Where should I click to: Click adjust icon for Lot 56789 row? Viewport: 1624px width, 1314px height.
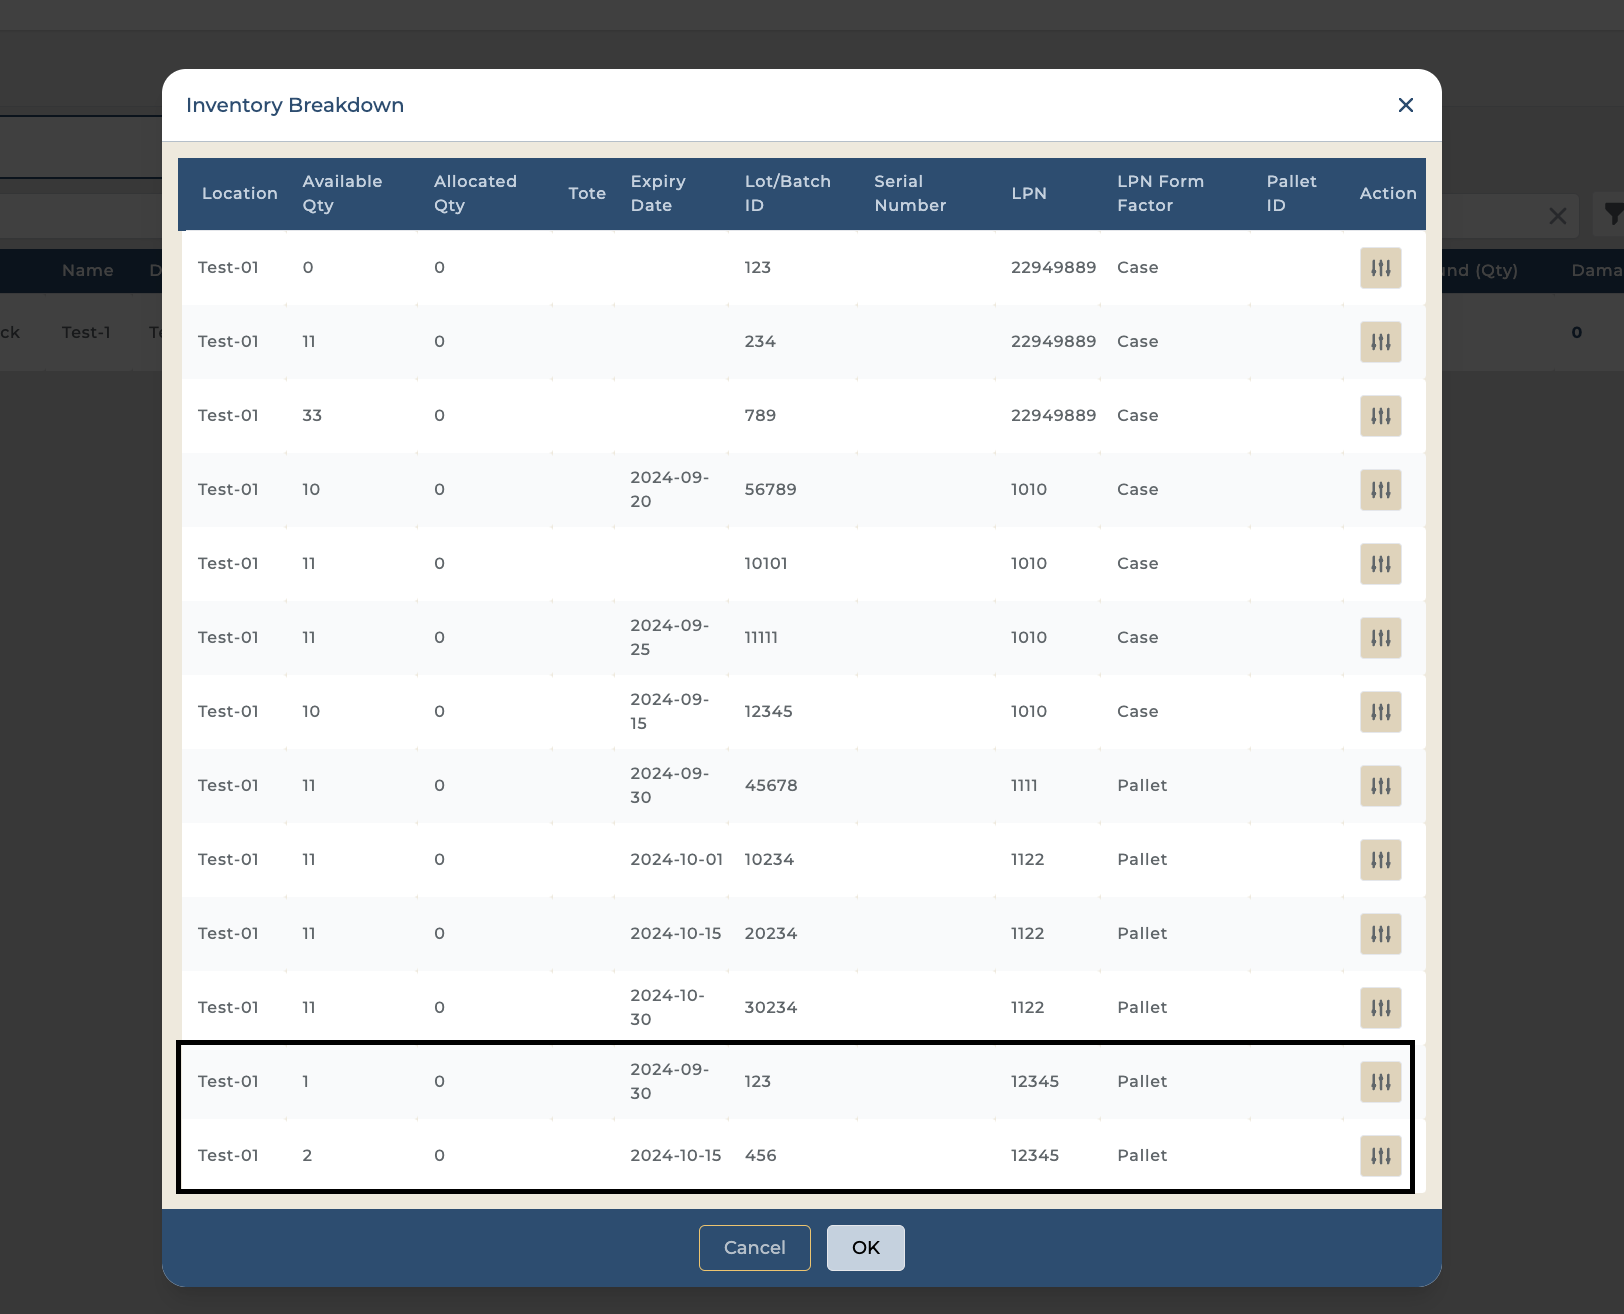1380,490
